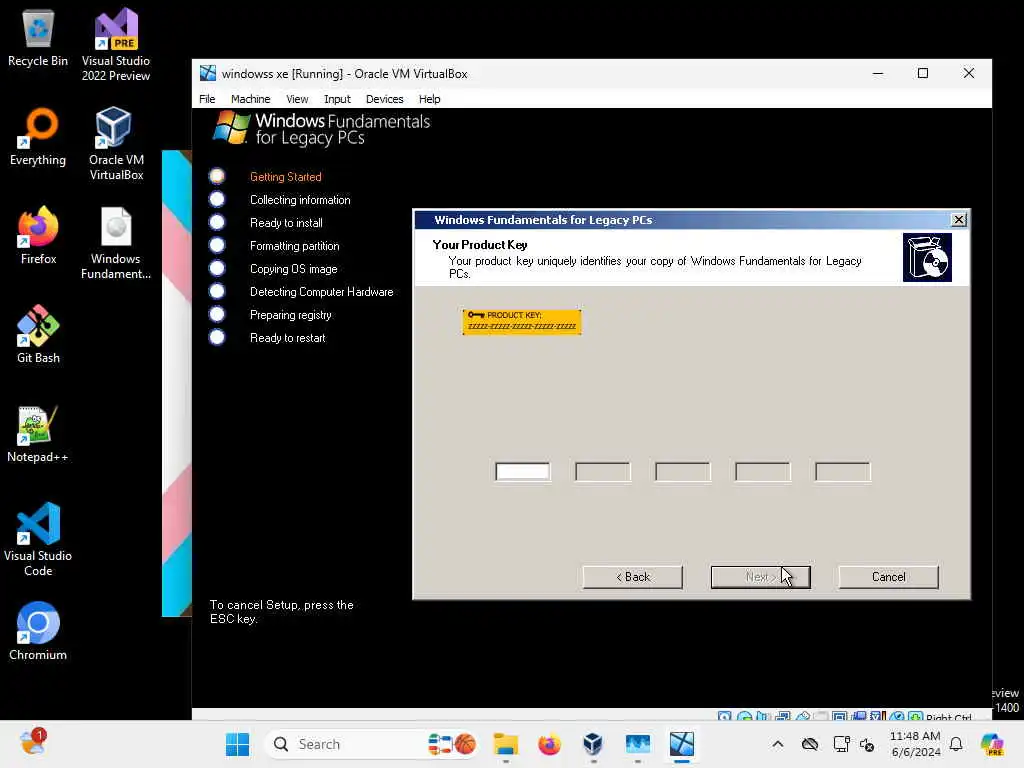This screenshot has height=768, width=1024.
Task: Open the Windows Start menu
Action: (237, 744)
